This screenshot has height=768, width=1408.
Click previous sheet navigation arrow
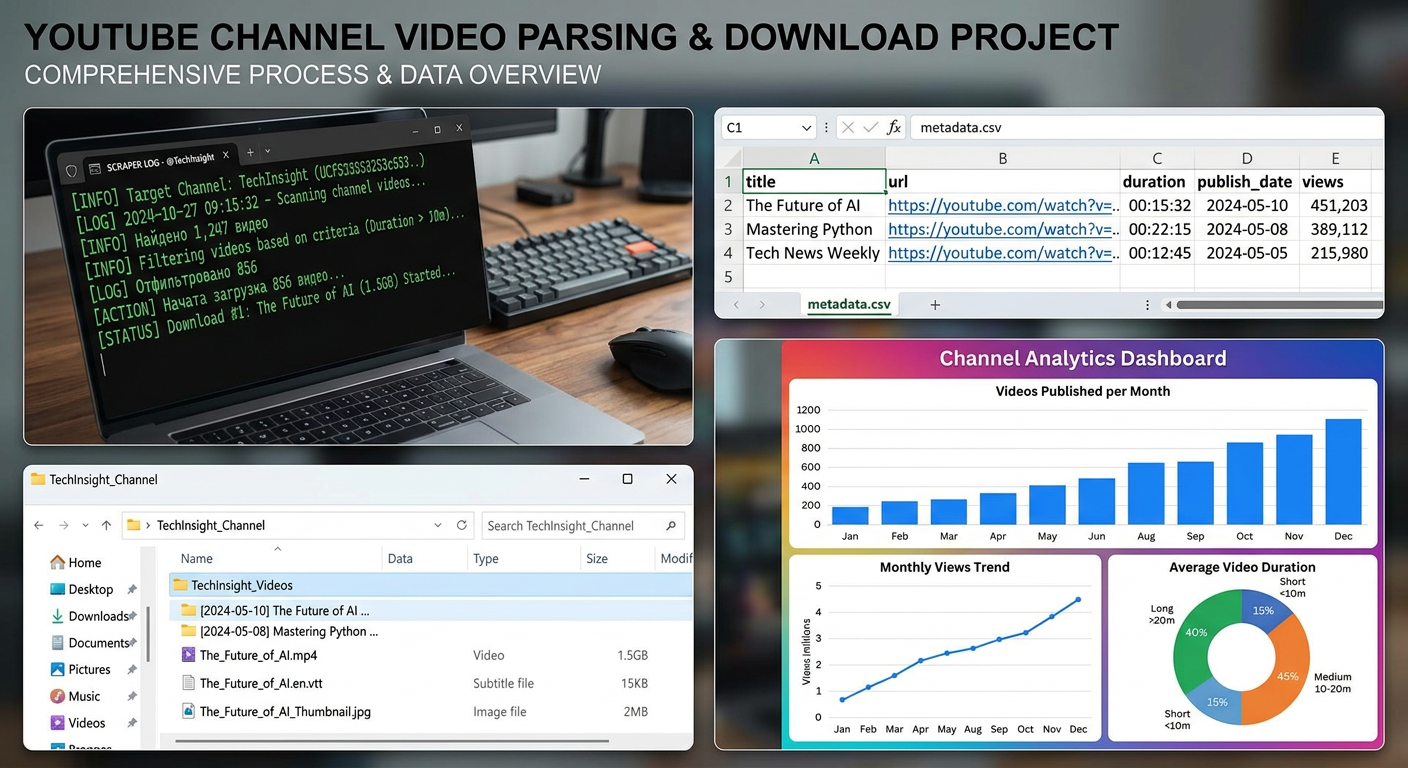tap(736, 305)
